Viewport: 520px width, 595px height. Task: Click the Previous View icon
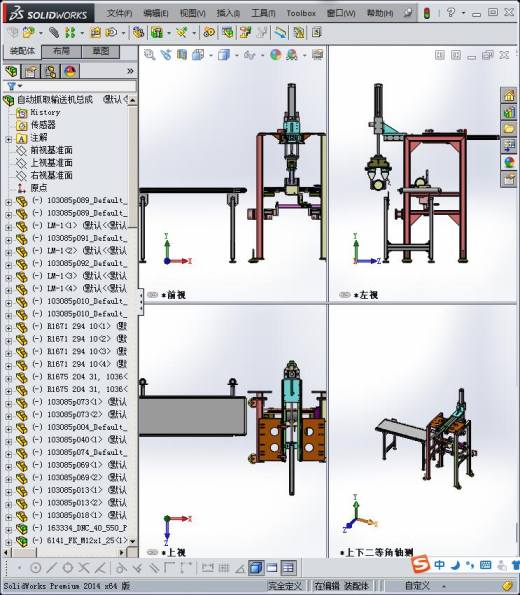point(166,55)
